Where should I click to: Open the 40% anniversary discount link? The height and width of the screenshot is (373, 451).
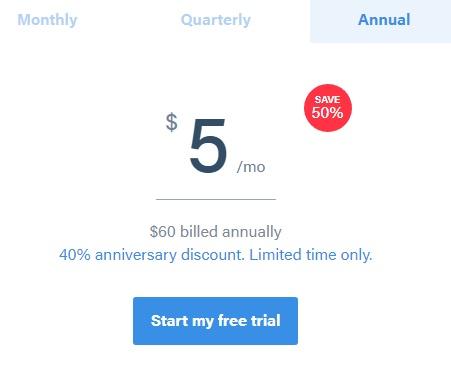tap(151, 255)
